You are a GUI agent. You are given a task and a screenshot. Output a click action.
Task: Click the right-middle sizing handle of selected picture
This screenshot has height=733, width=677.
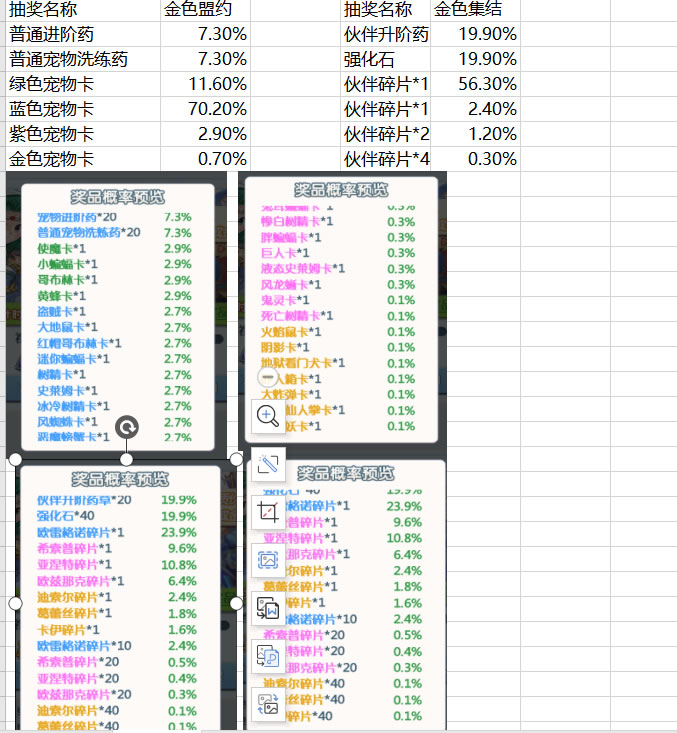pyautogui.click(x=237, y=604)
